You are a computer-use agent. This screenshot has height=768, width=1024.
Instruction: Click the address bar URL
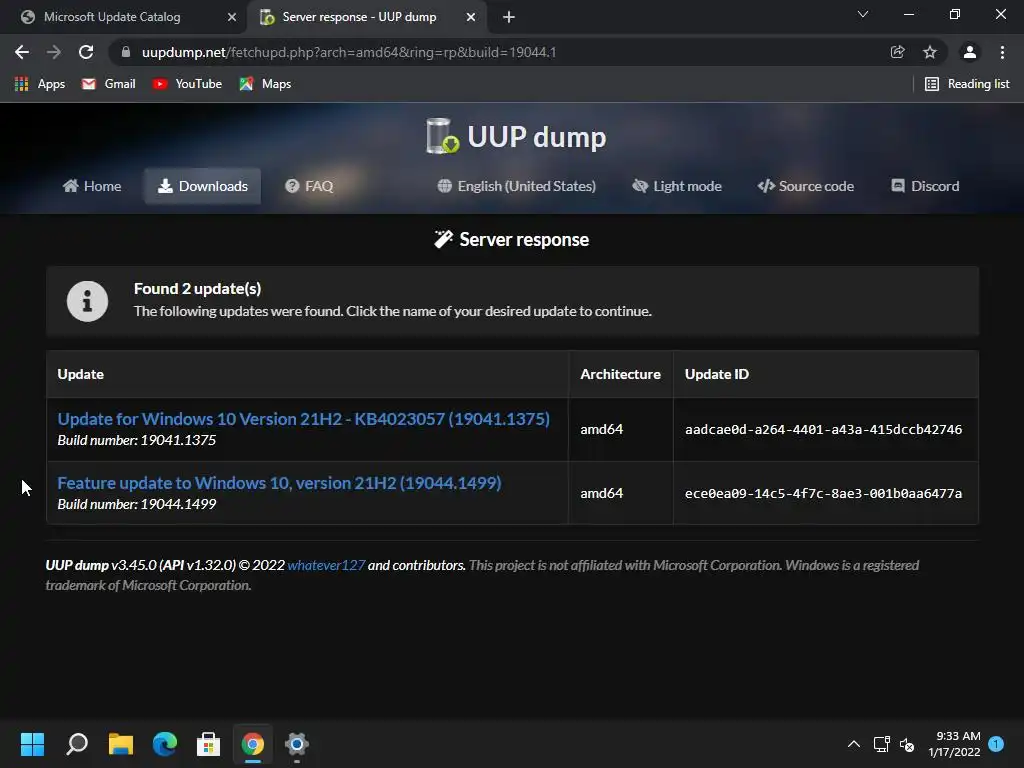tap(349, 52)
